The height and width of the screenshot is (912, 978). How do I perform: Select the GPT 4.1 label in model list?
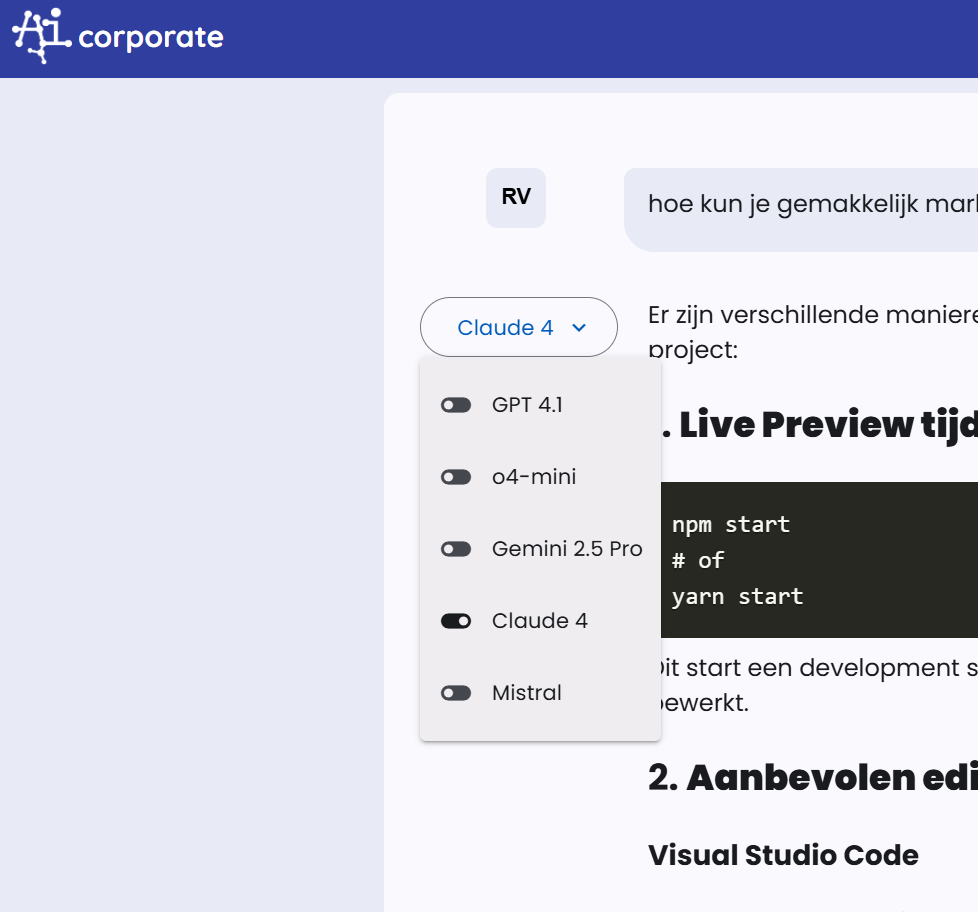[527, 405]
